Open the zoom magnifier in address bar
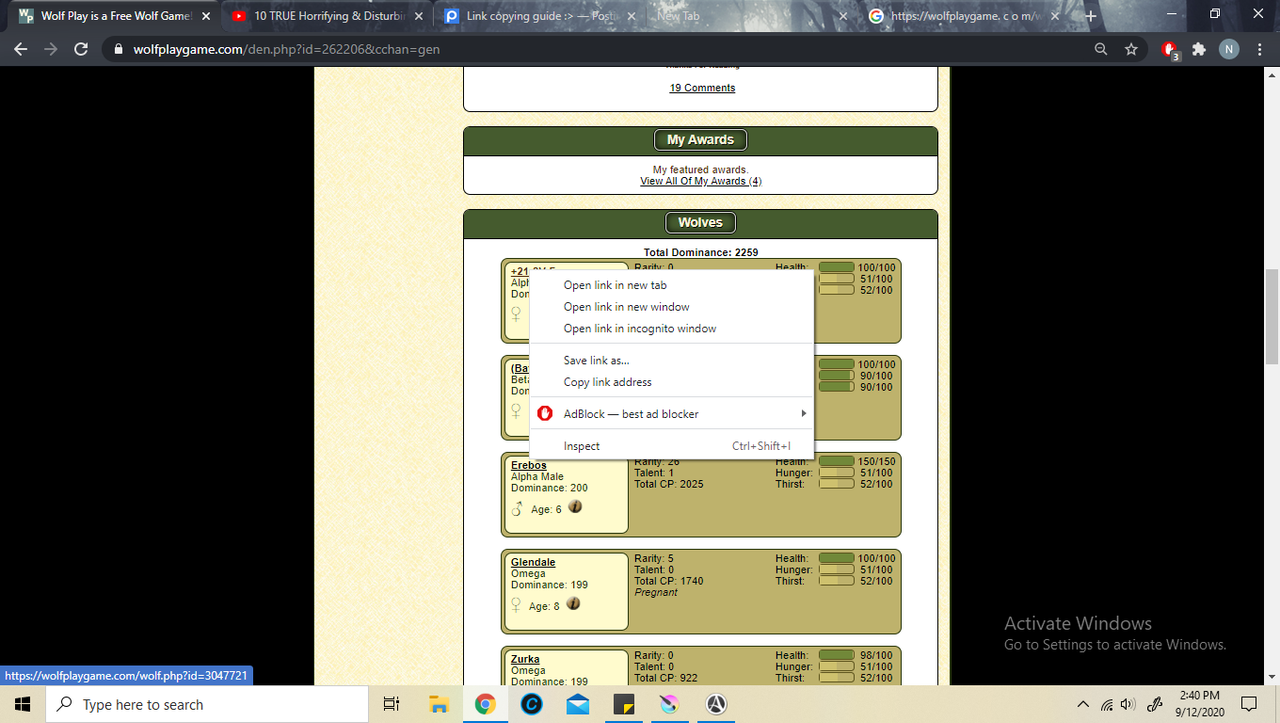1280x723 pixels. [1101, 49]
